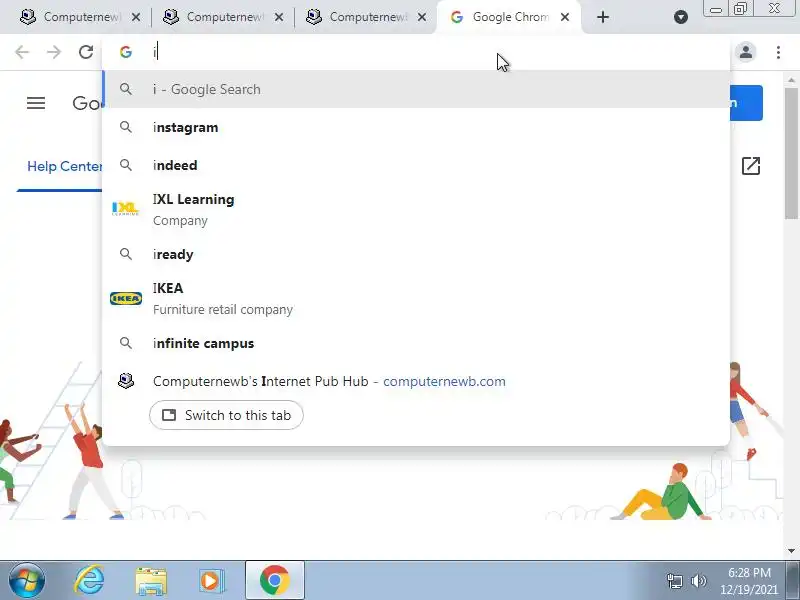Viewport: 800px width, 600px height.
Task: Choose the indeed suggestion
Action: 416,165
